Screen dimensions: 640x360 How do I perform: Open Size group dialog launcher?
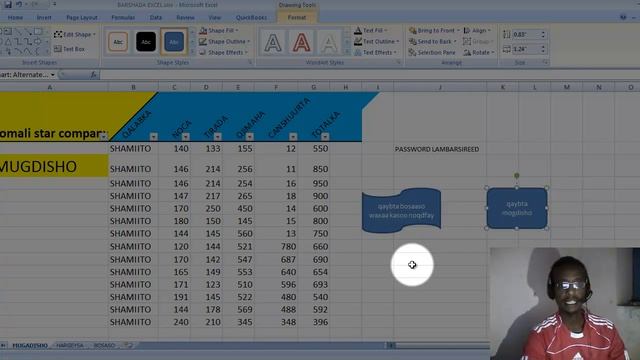tap(545, 62)
